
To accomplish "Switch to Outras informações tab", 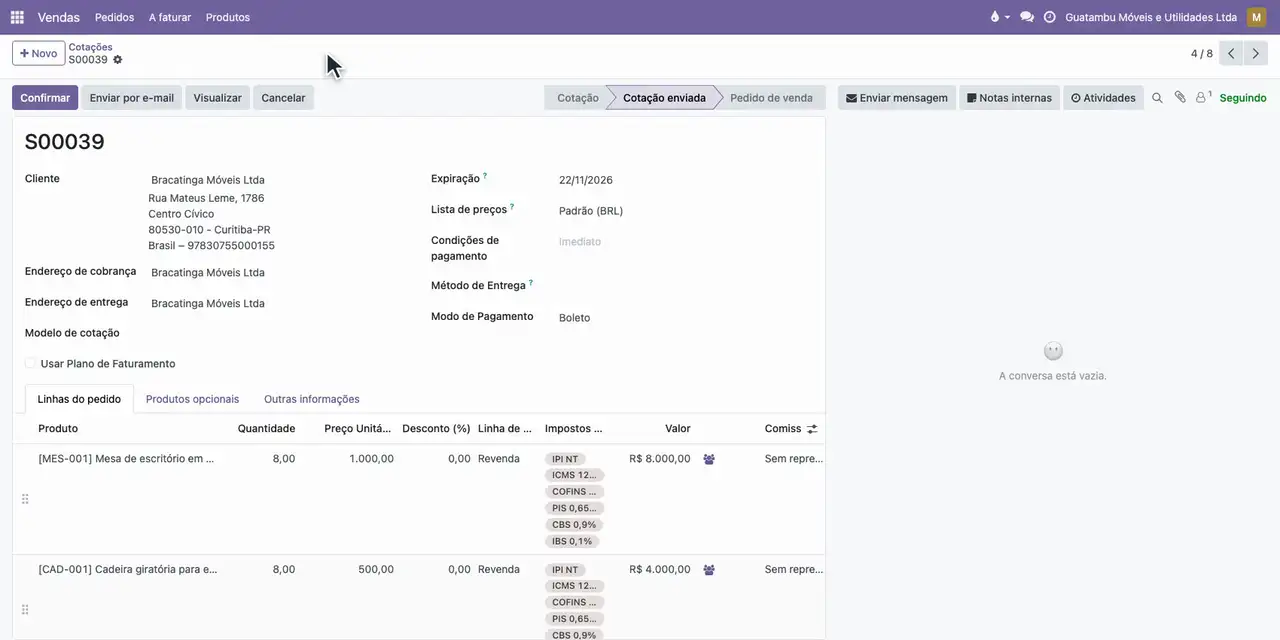I will point(312,399).
